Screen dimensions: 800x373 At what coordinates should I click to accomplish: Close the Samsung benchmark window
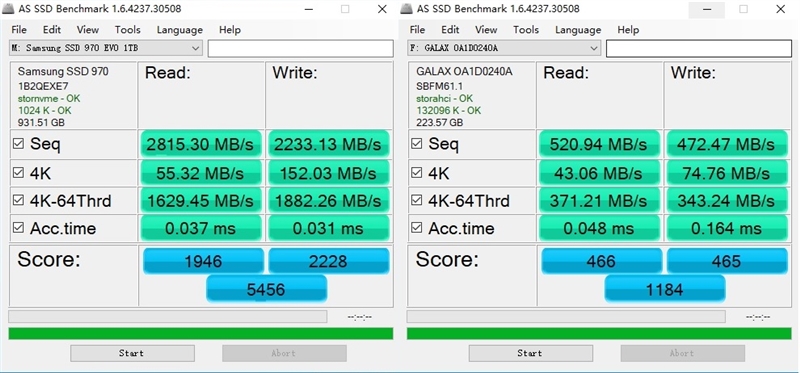pos(382,9)
